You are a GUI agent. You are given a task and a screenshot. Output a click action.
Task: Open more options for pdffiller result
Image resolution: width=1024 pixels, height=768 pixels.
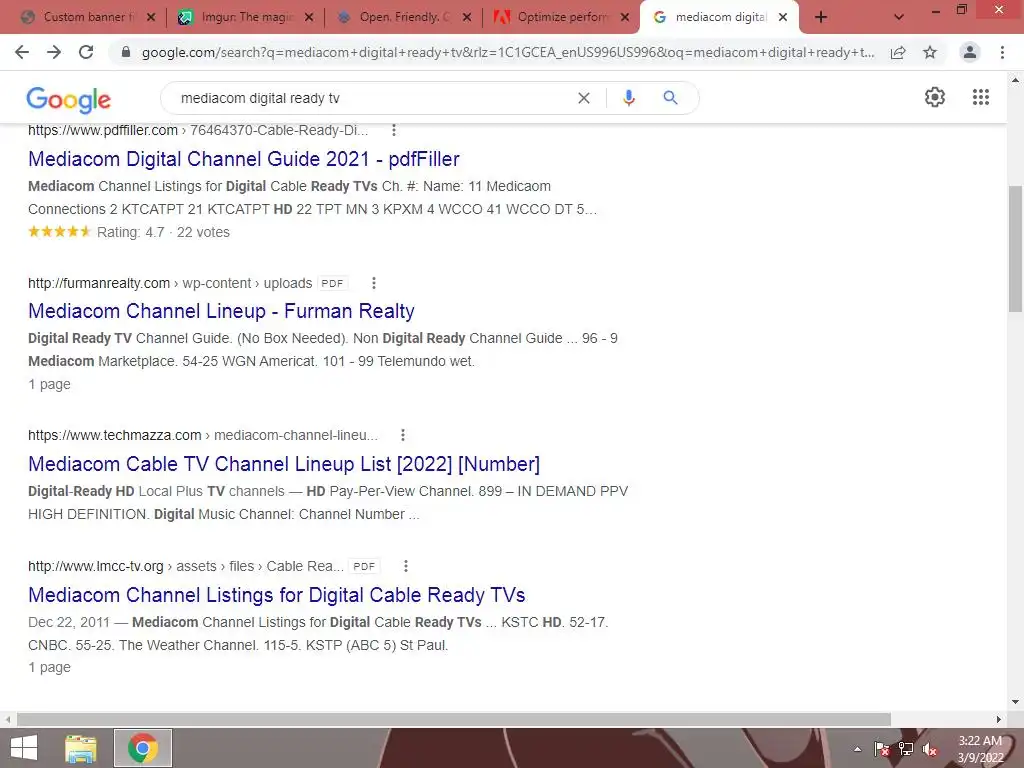394,130
